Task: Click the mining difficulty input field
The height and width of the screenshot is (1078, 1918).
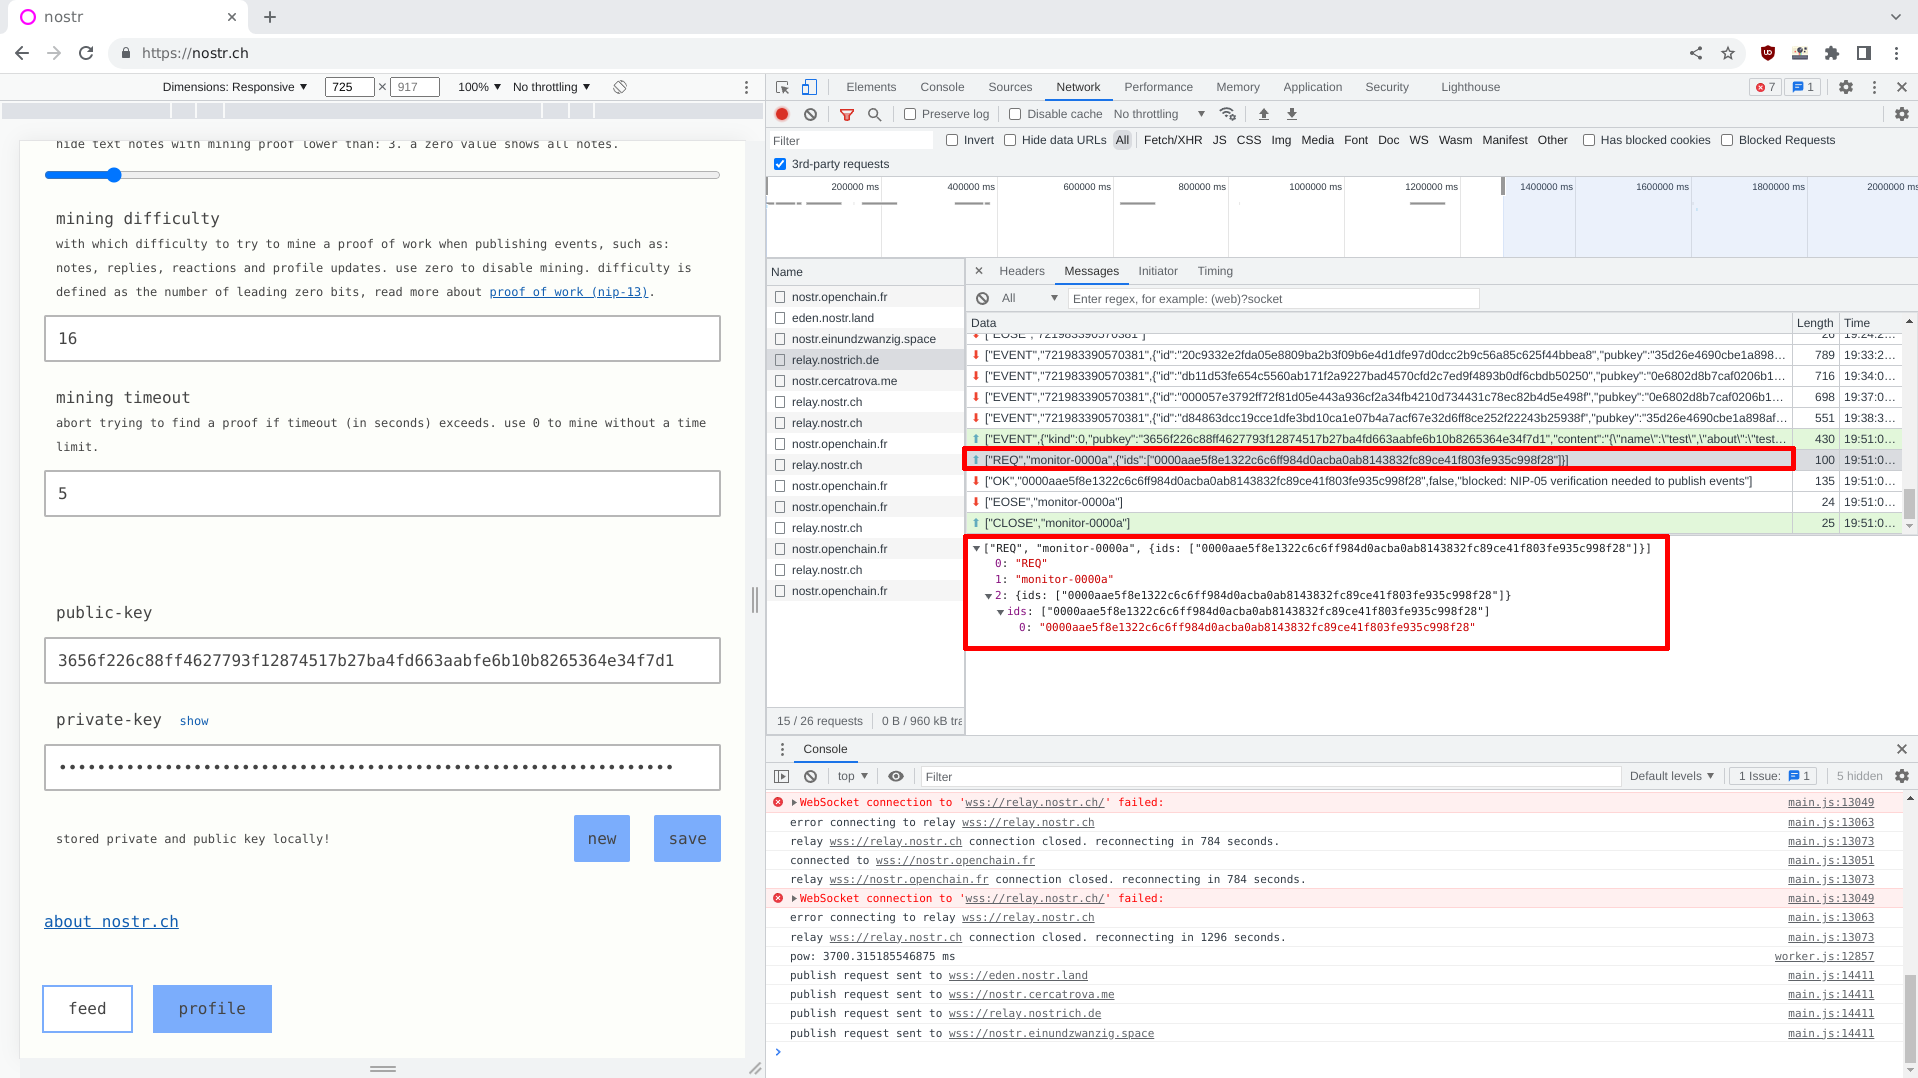Action: coord(382,339)
